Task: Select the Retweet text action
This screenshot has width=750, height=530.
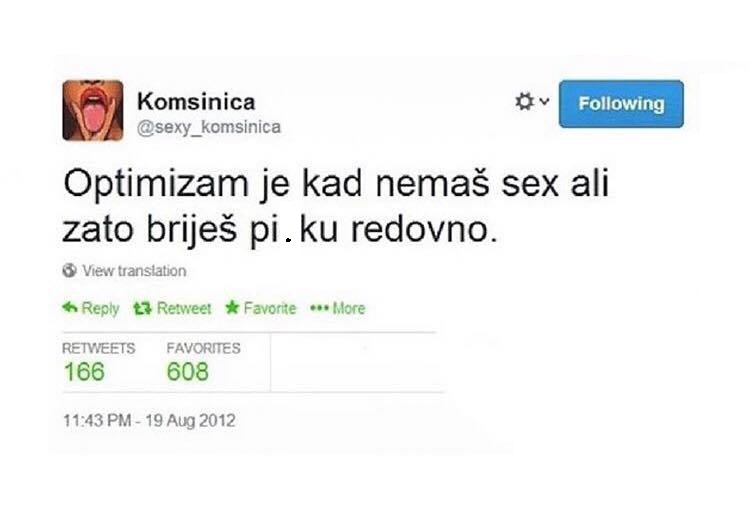Action: point(184,308)
